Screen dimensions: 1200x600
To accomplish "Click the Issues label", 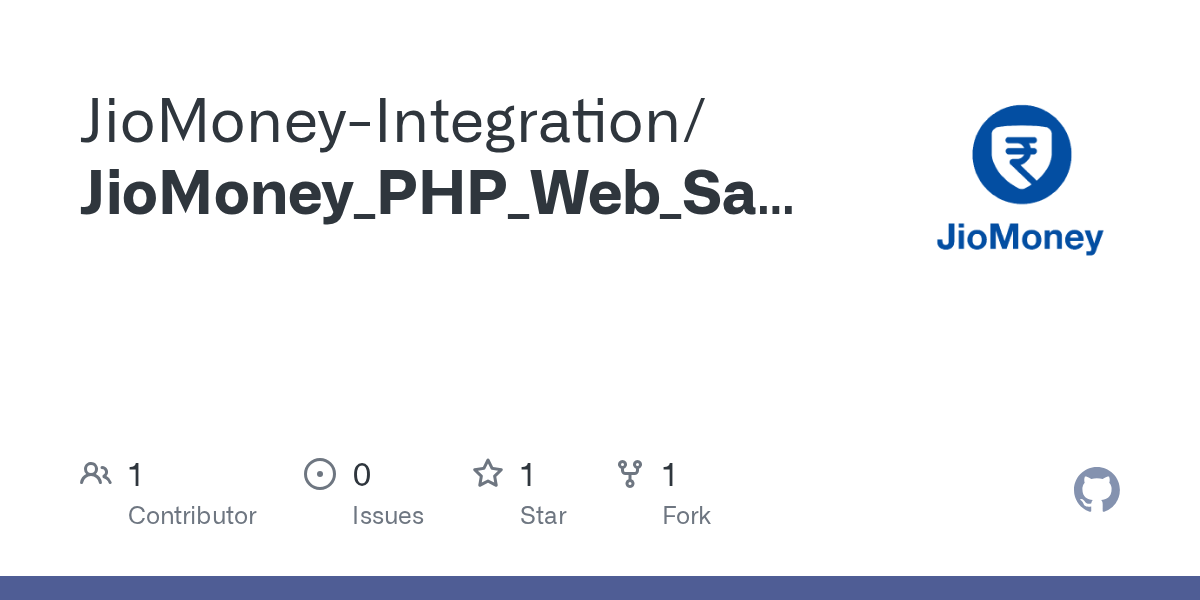I will (x=388, y=516).
